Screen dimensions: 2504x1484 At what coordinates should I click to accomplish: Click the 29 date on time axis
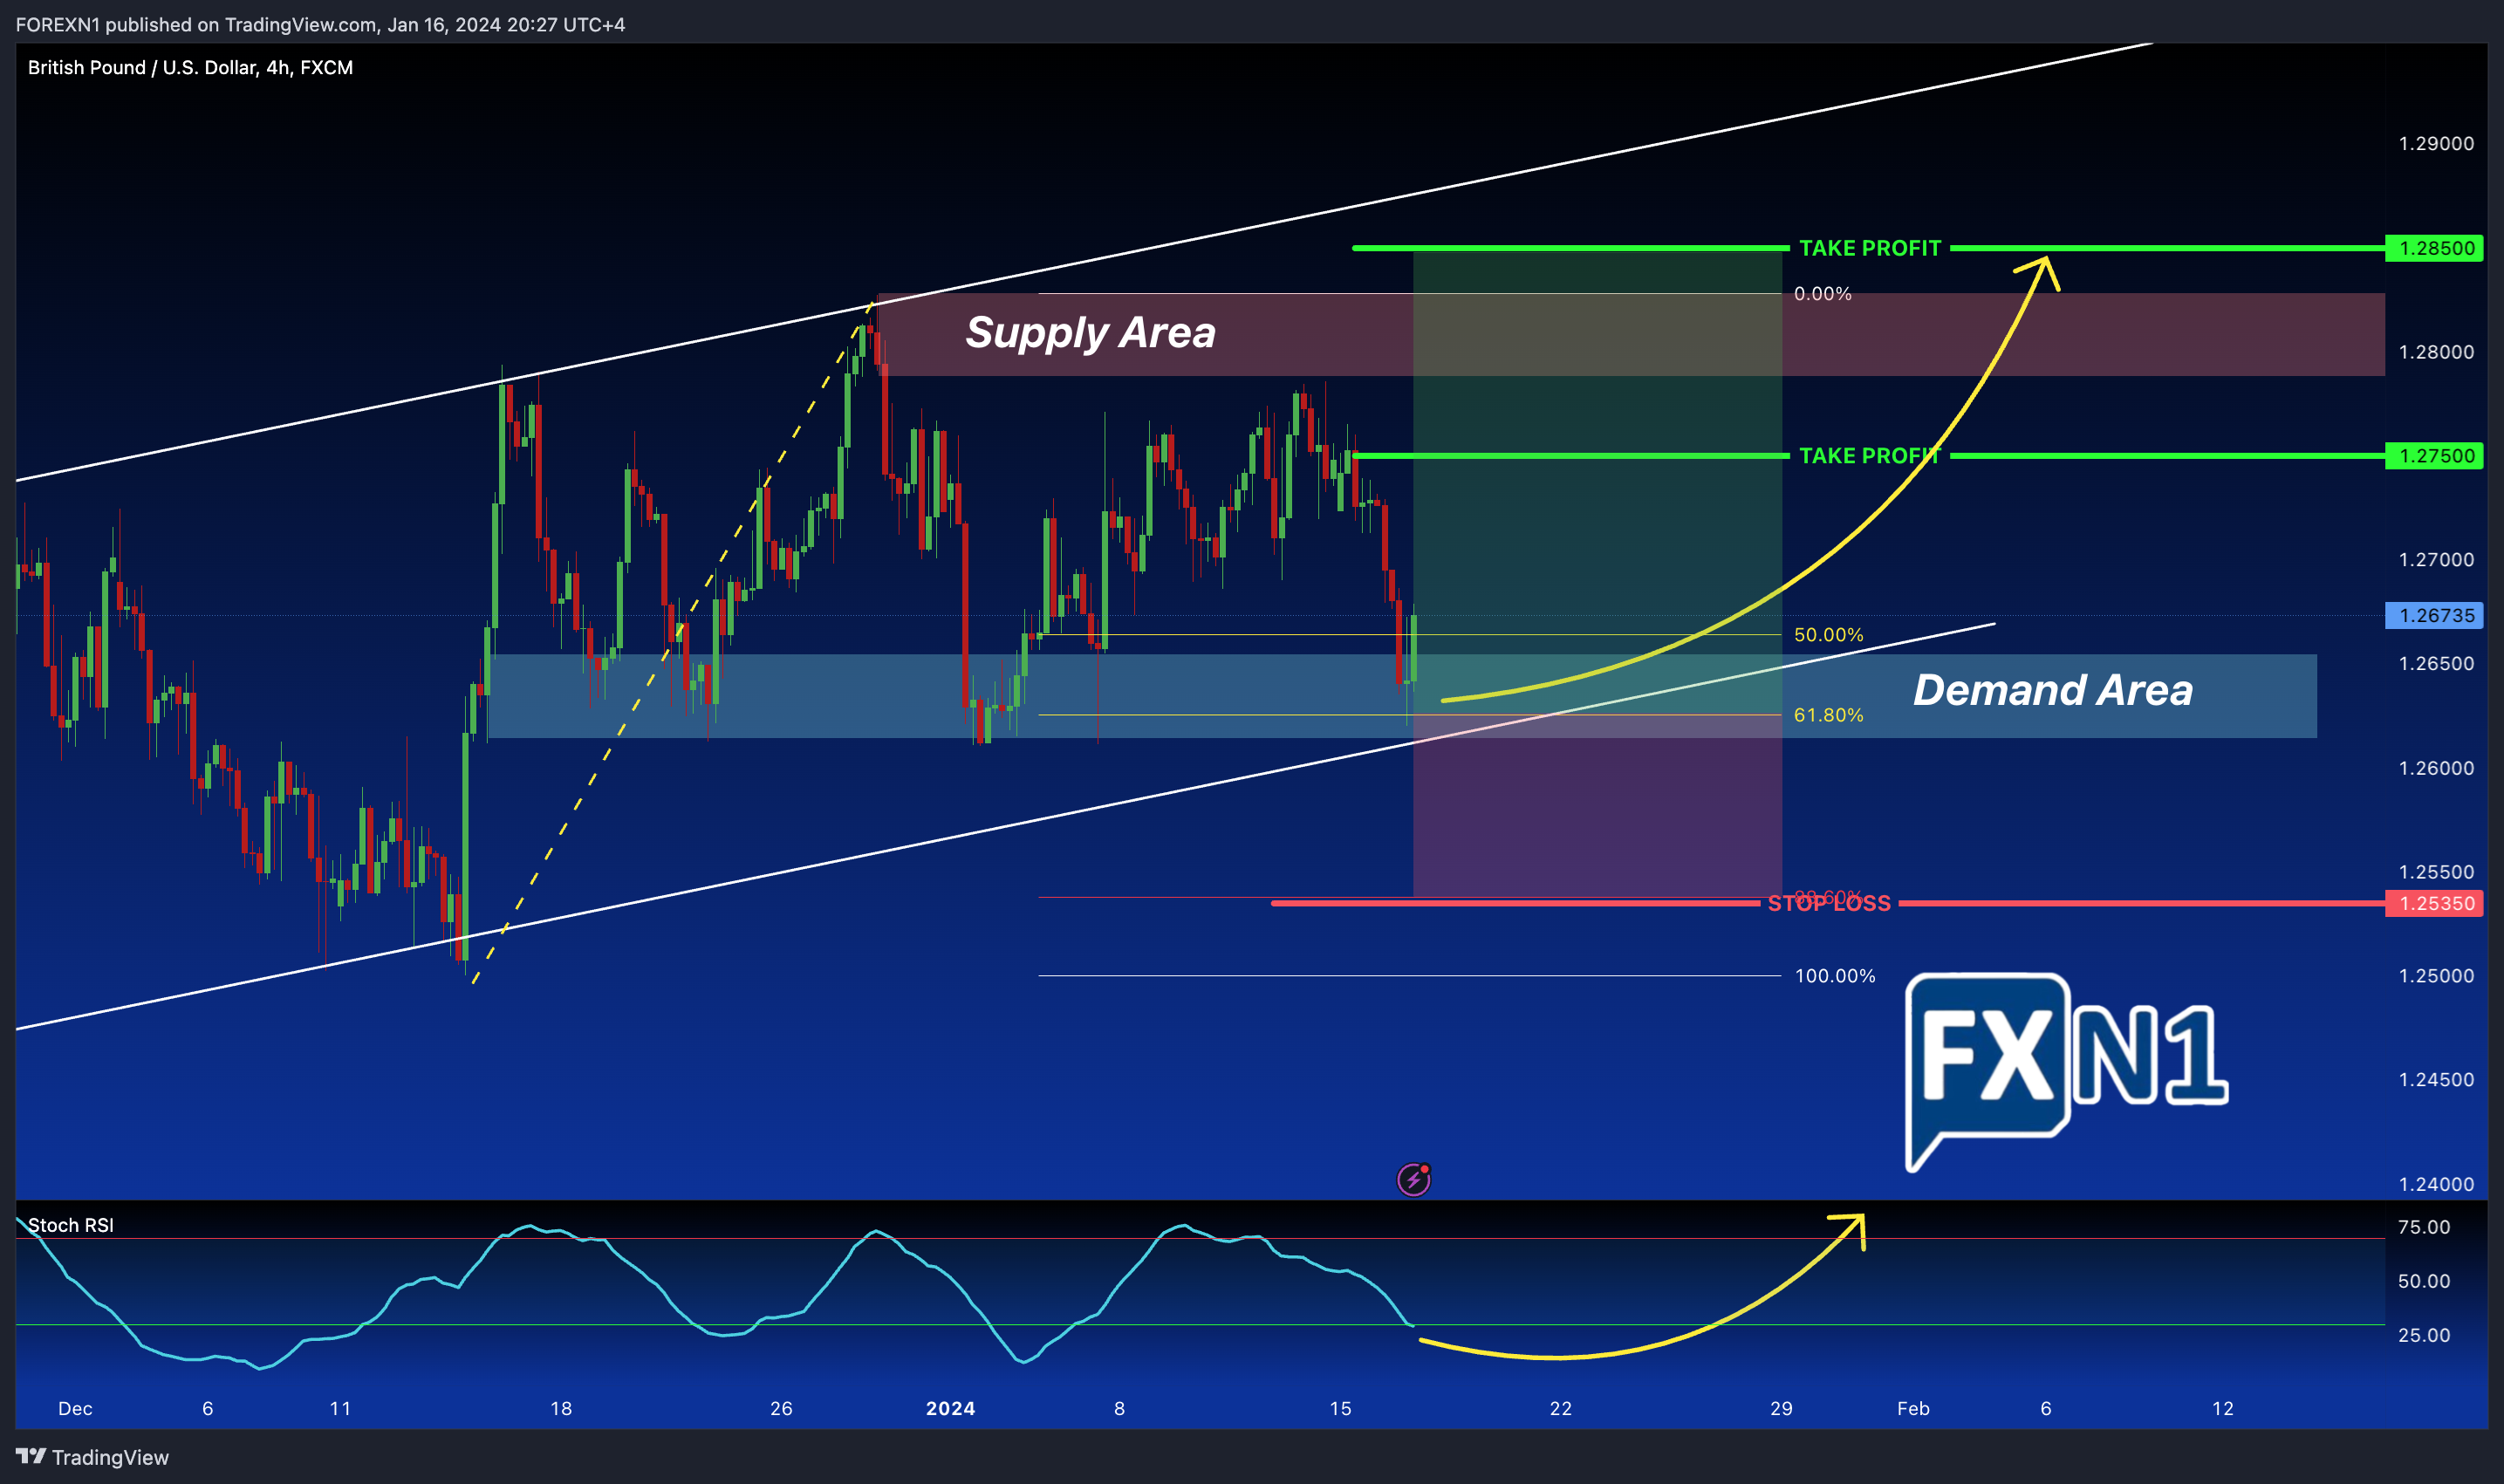tap(1781, 1408)
